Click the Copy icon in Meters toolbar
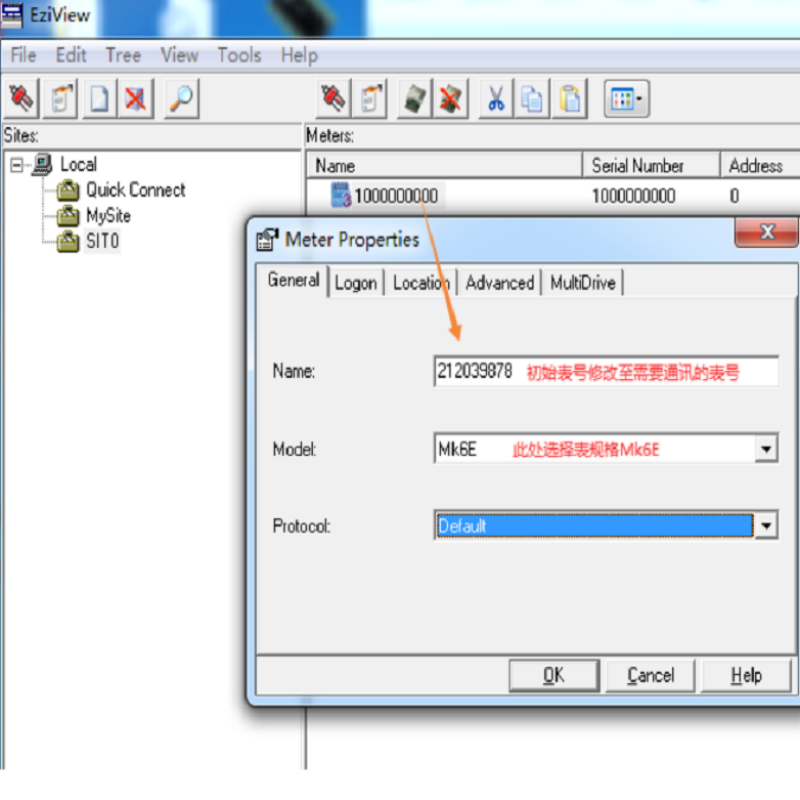 point(532,98)
